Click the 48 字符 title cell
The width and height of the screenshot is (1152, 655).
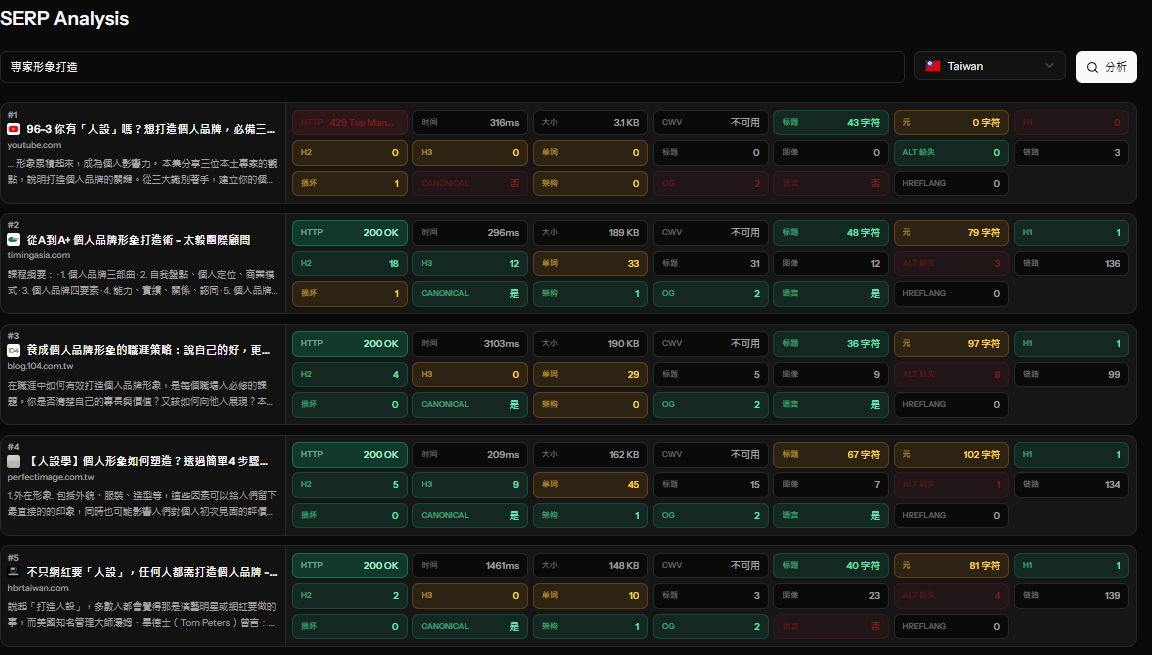click(x=831, y=233)
